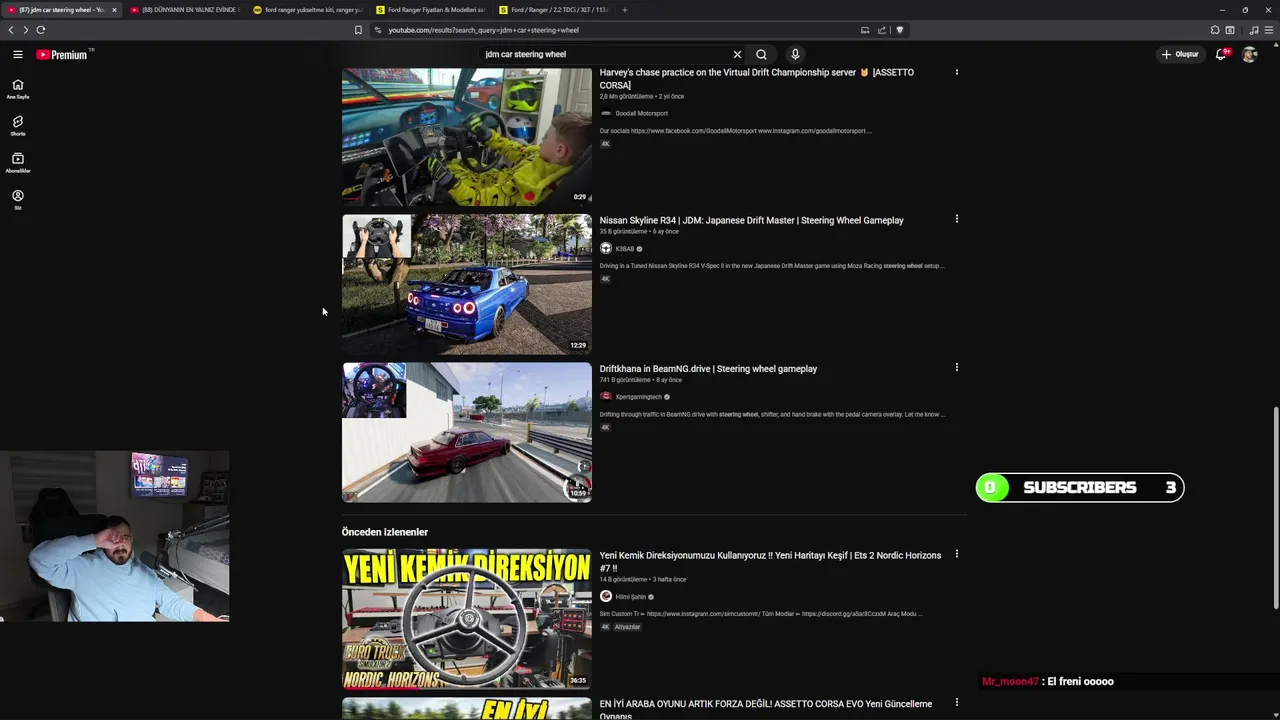1280x720 pixels.
Task: Open Driftkhana in BeamNG.drive video title
Action: [x=708, y=369]
